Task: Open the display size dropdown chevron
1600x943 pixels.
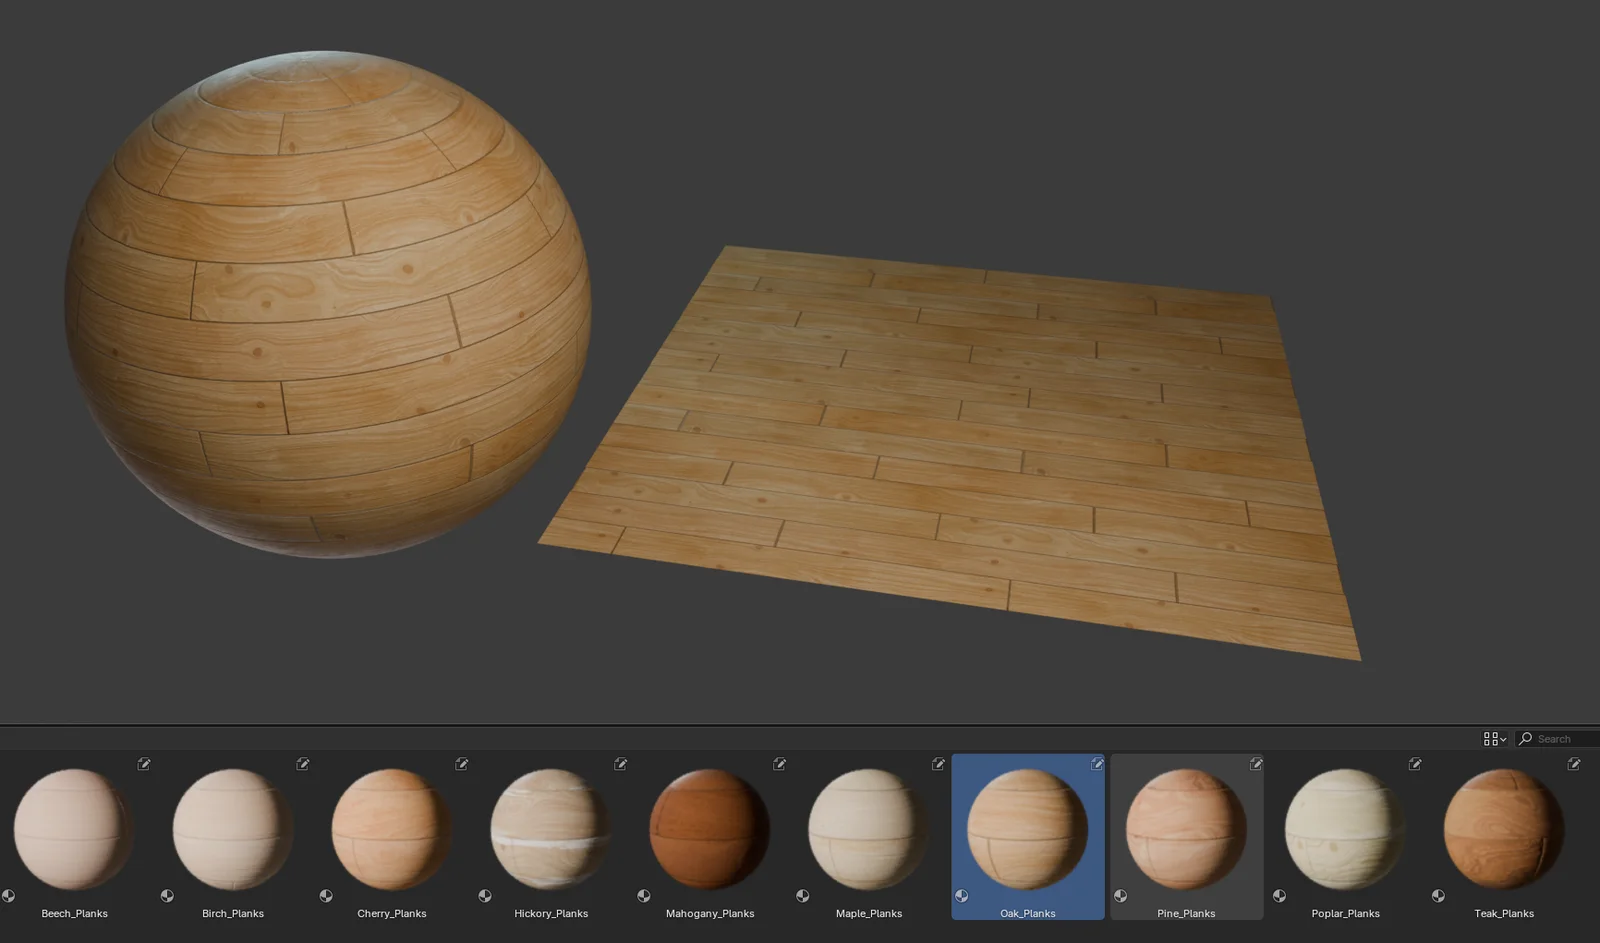Action: [x=1505, y=738]
